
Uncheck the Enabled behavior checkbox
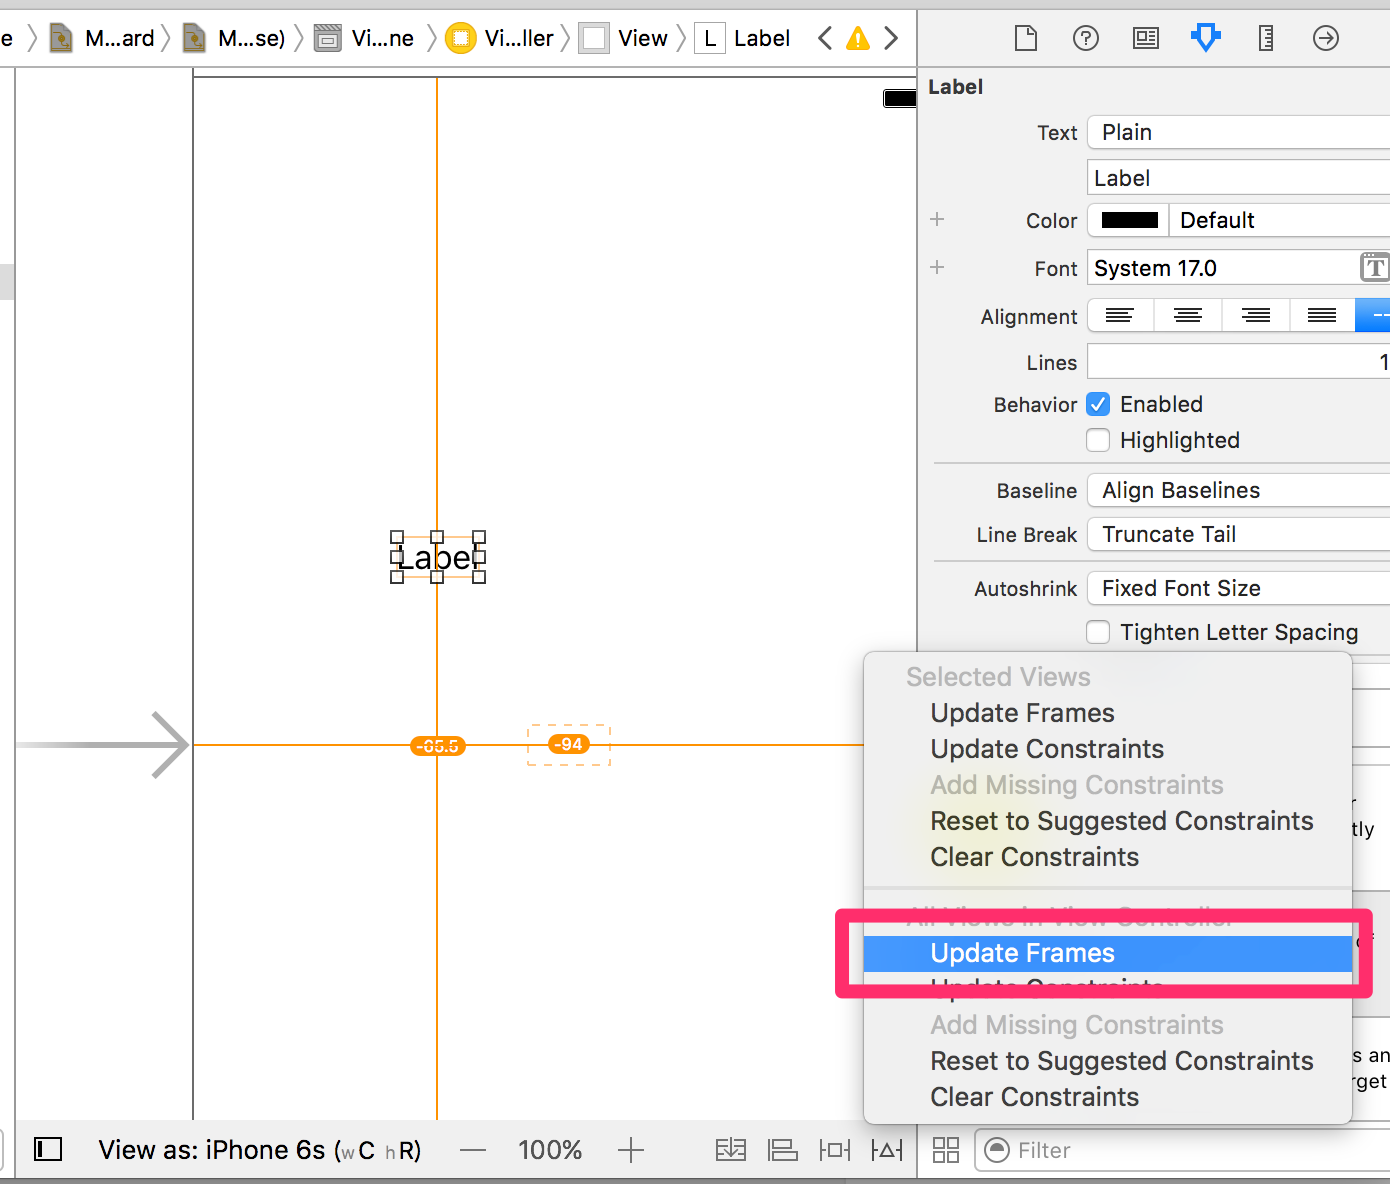click(1098, 404)
